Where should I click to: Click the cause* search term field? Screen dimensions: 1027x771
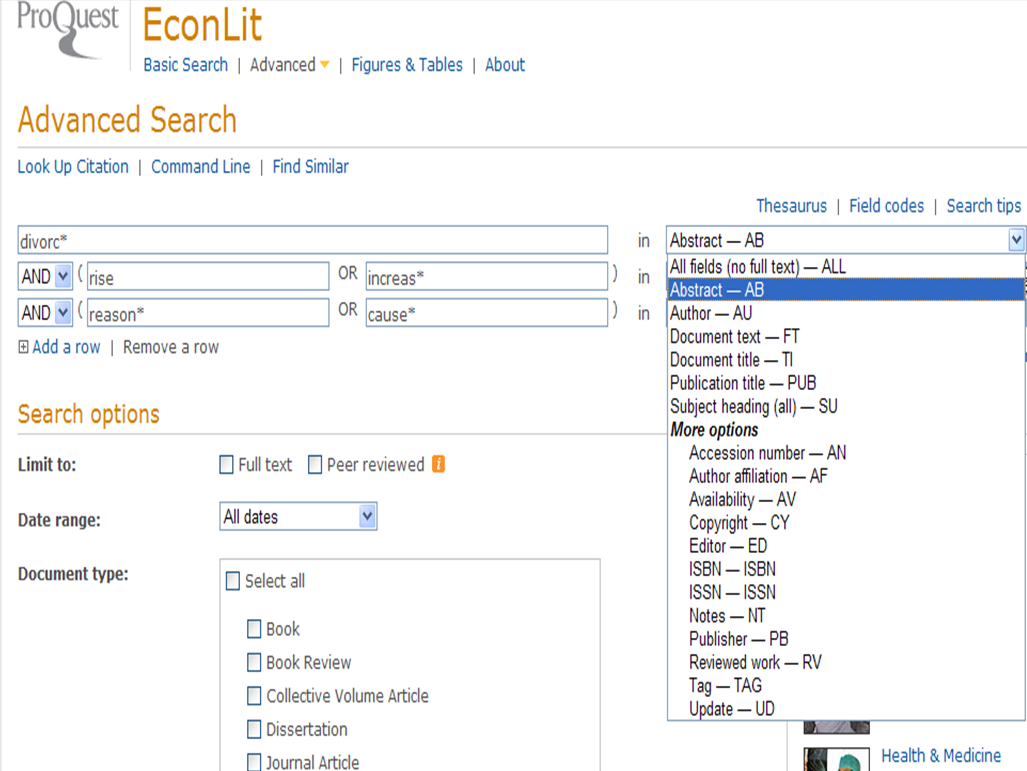tap(487, 312)
